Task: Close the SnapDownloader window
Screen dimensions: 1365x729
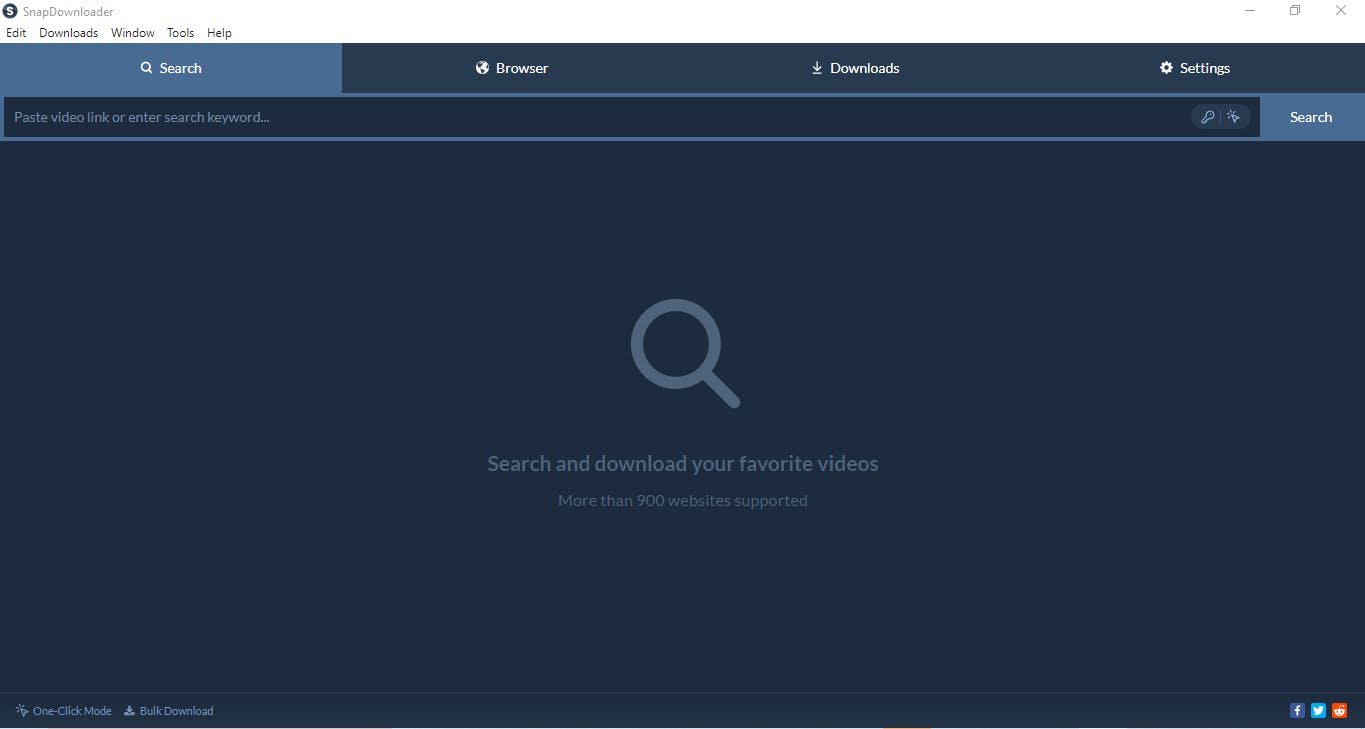Action: 1341,11
